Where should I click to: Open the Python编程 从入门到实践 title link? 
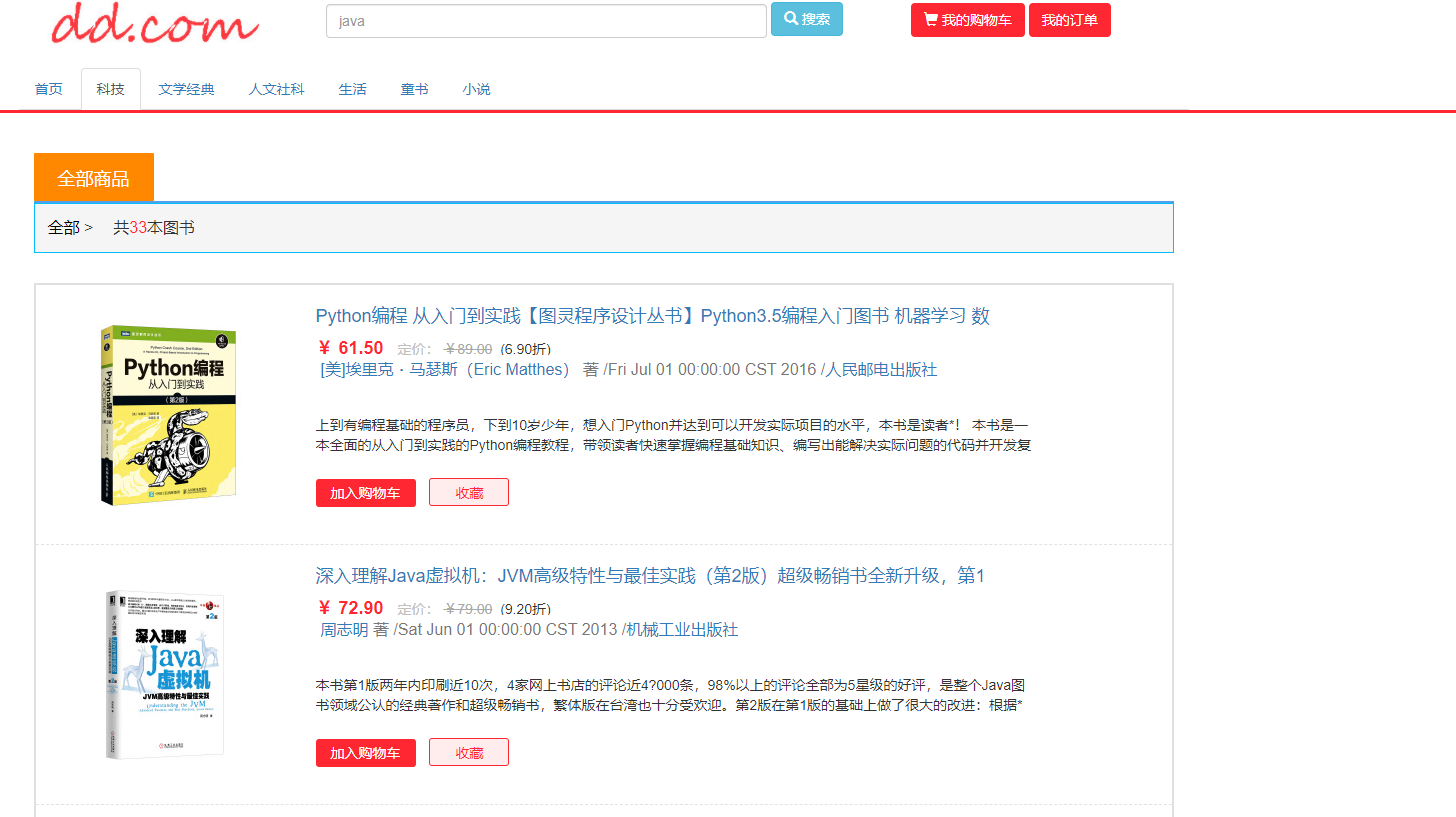pyautogui.click(x=653, y=316)
